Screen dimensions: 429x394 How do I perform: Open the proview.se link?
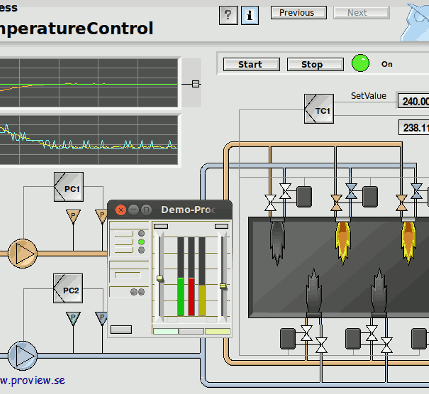[32, 381]
